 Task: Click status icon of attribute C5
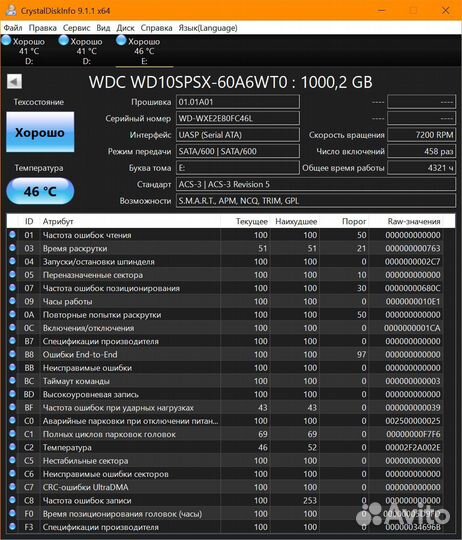tap(12, 460)
